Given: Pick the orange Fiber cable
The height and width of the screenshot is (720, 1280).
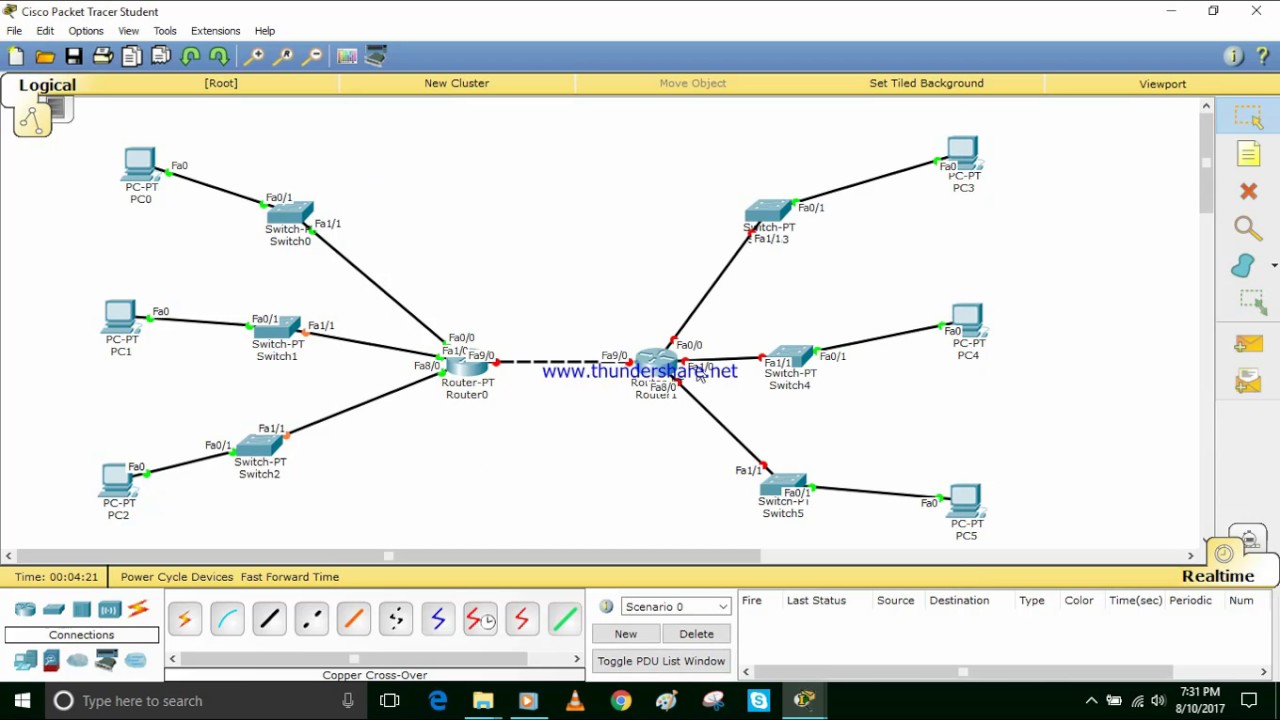Looking at the screenshot, I should pyautogui.click(x=353, y=620).
